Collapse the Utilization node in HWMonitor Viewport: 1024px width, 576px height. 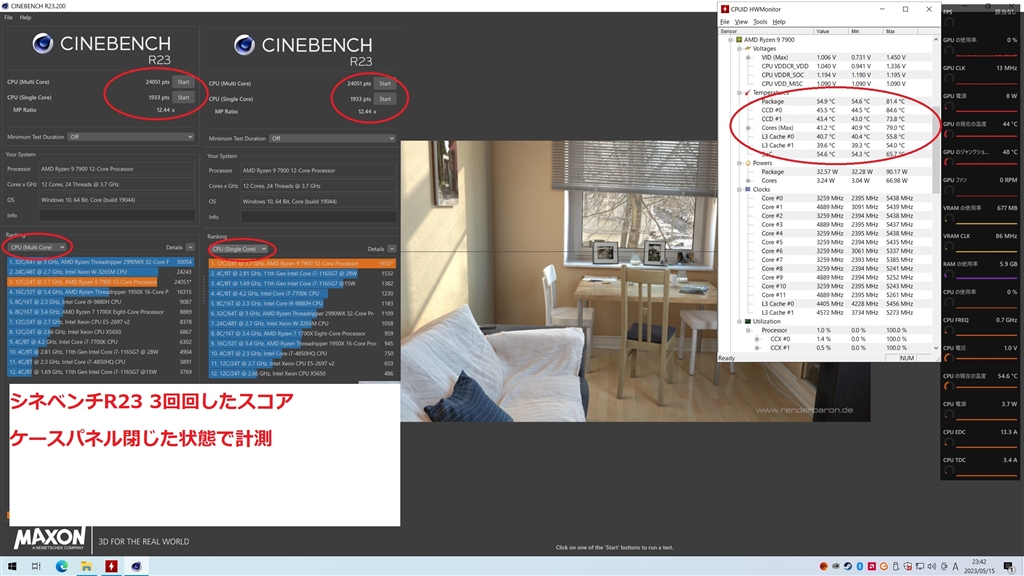[x=739, y=321]
